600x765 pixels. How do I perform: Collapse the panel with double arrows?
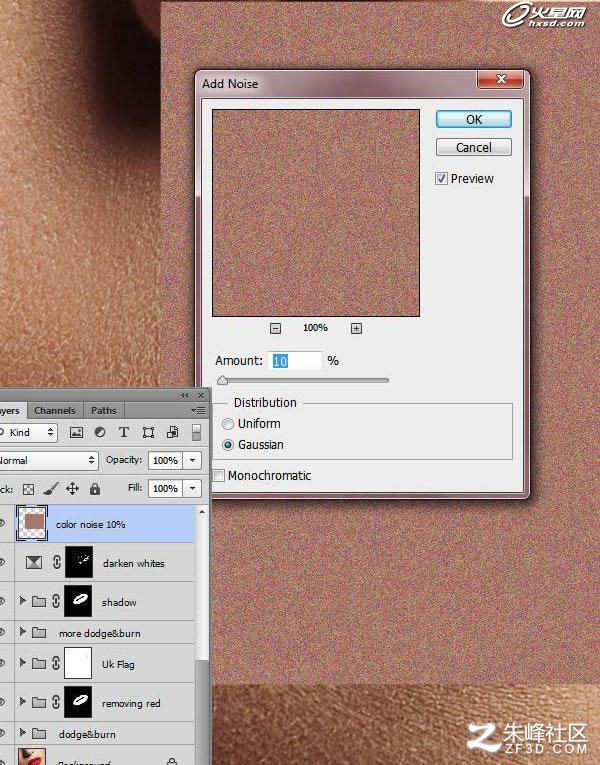[184, 395]
